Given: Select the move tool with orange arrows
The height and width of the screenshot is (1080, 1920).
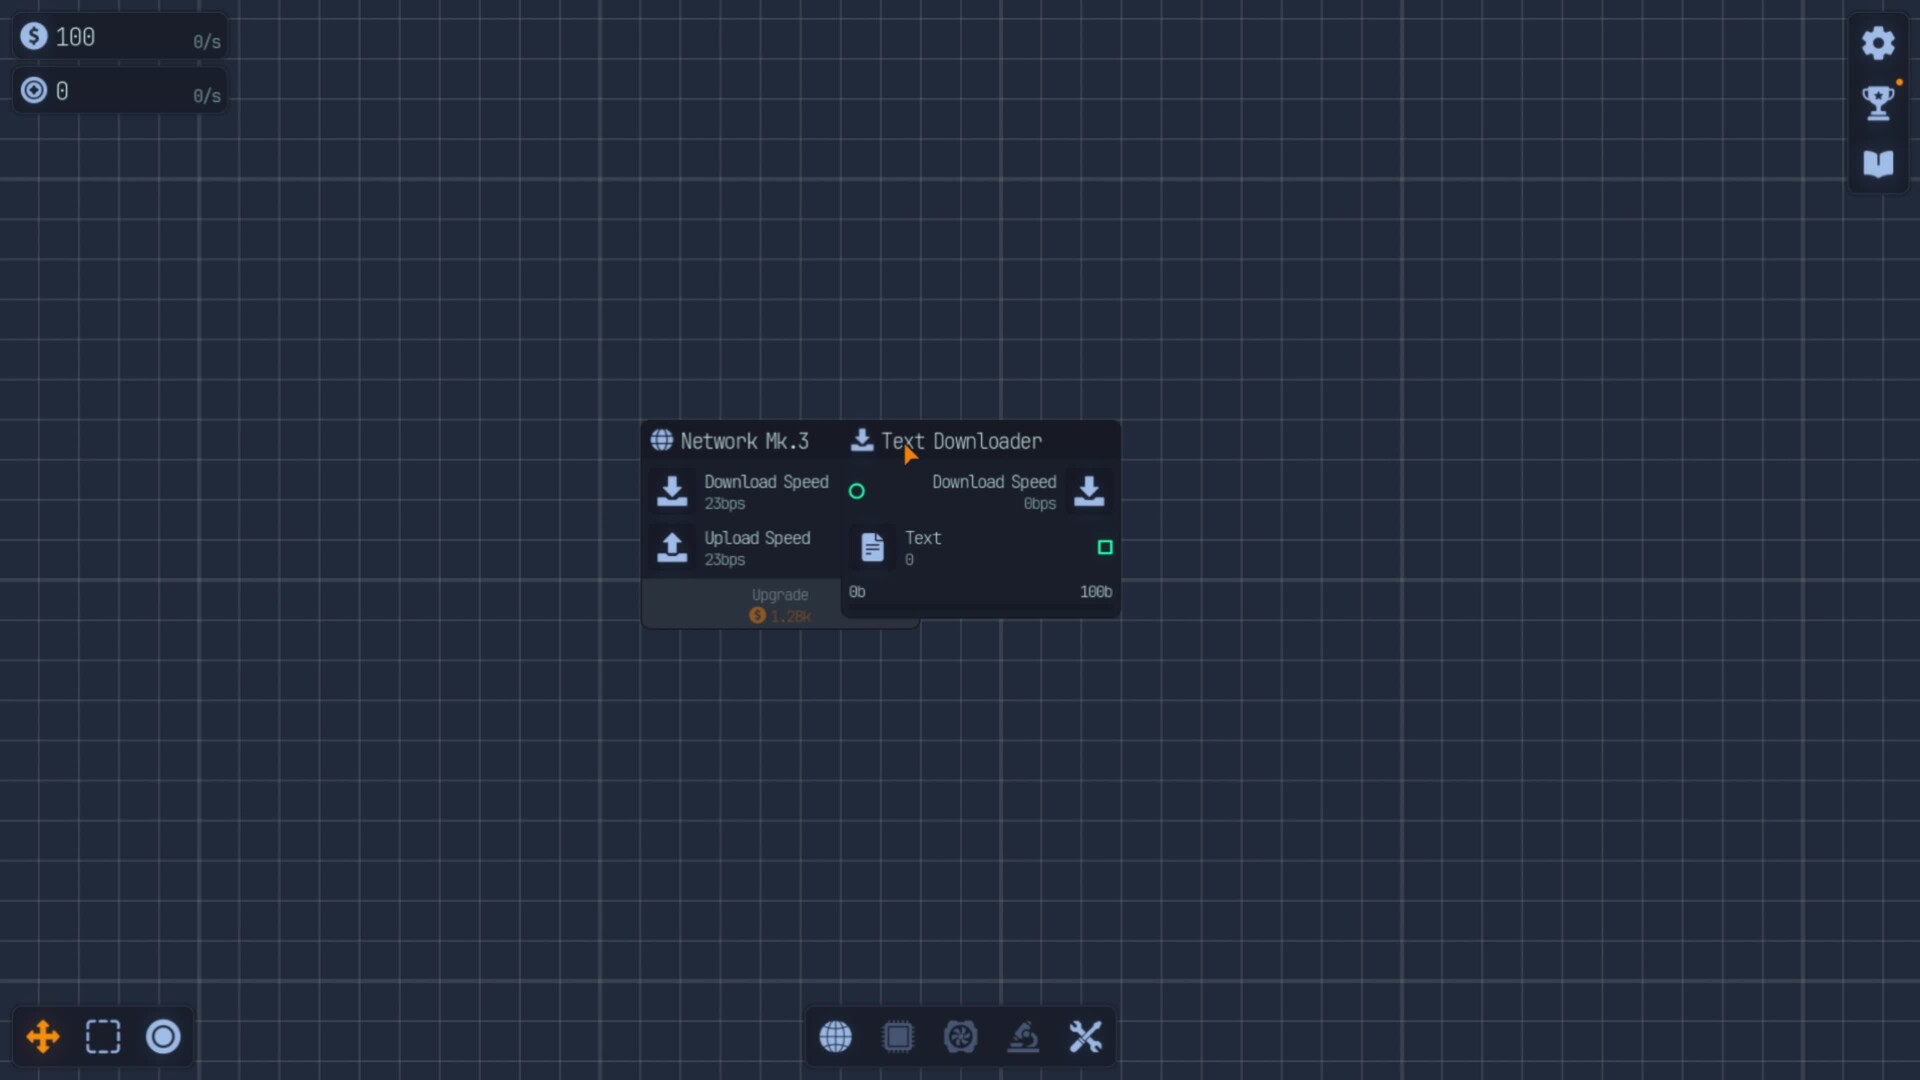Looking at the screenshot, I should coord(43,1037).
